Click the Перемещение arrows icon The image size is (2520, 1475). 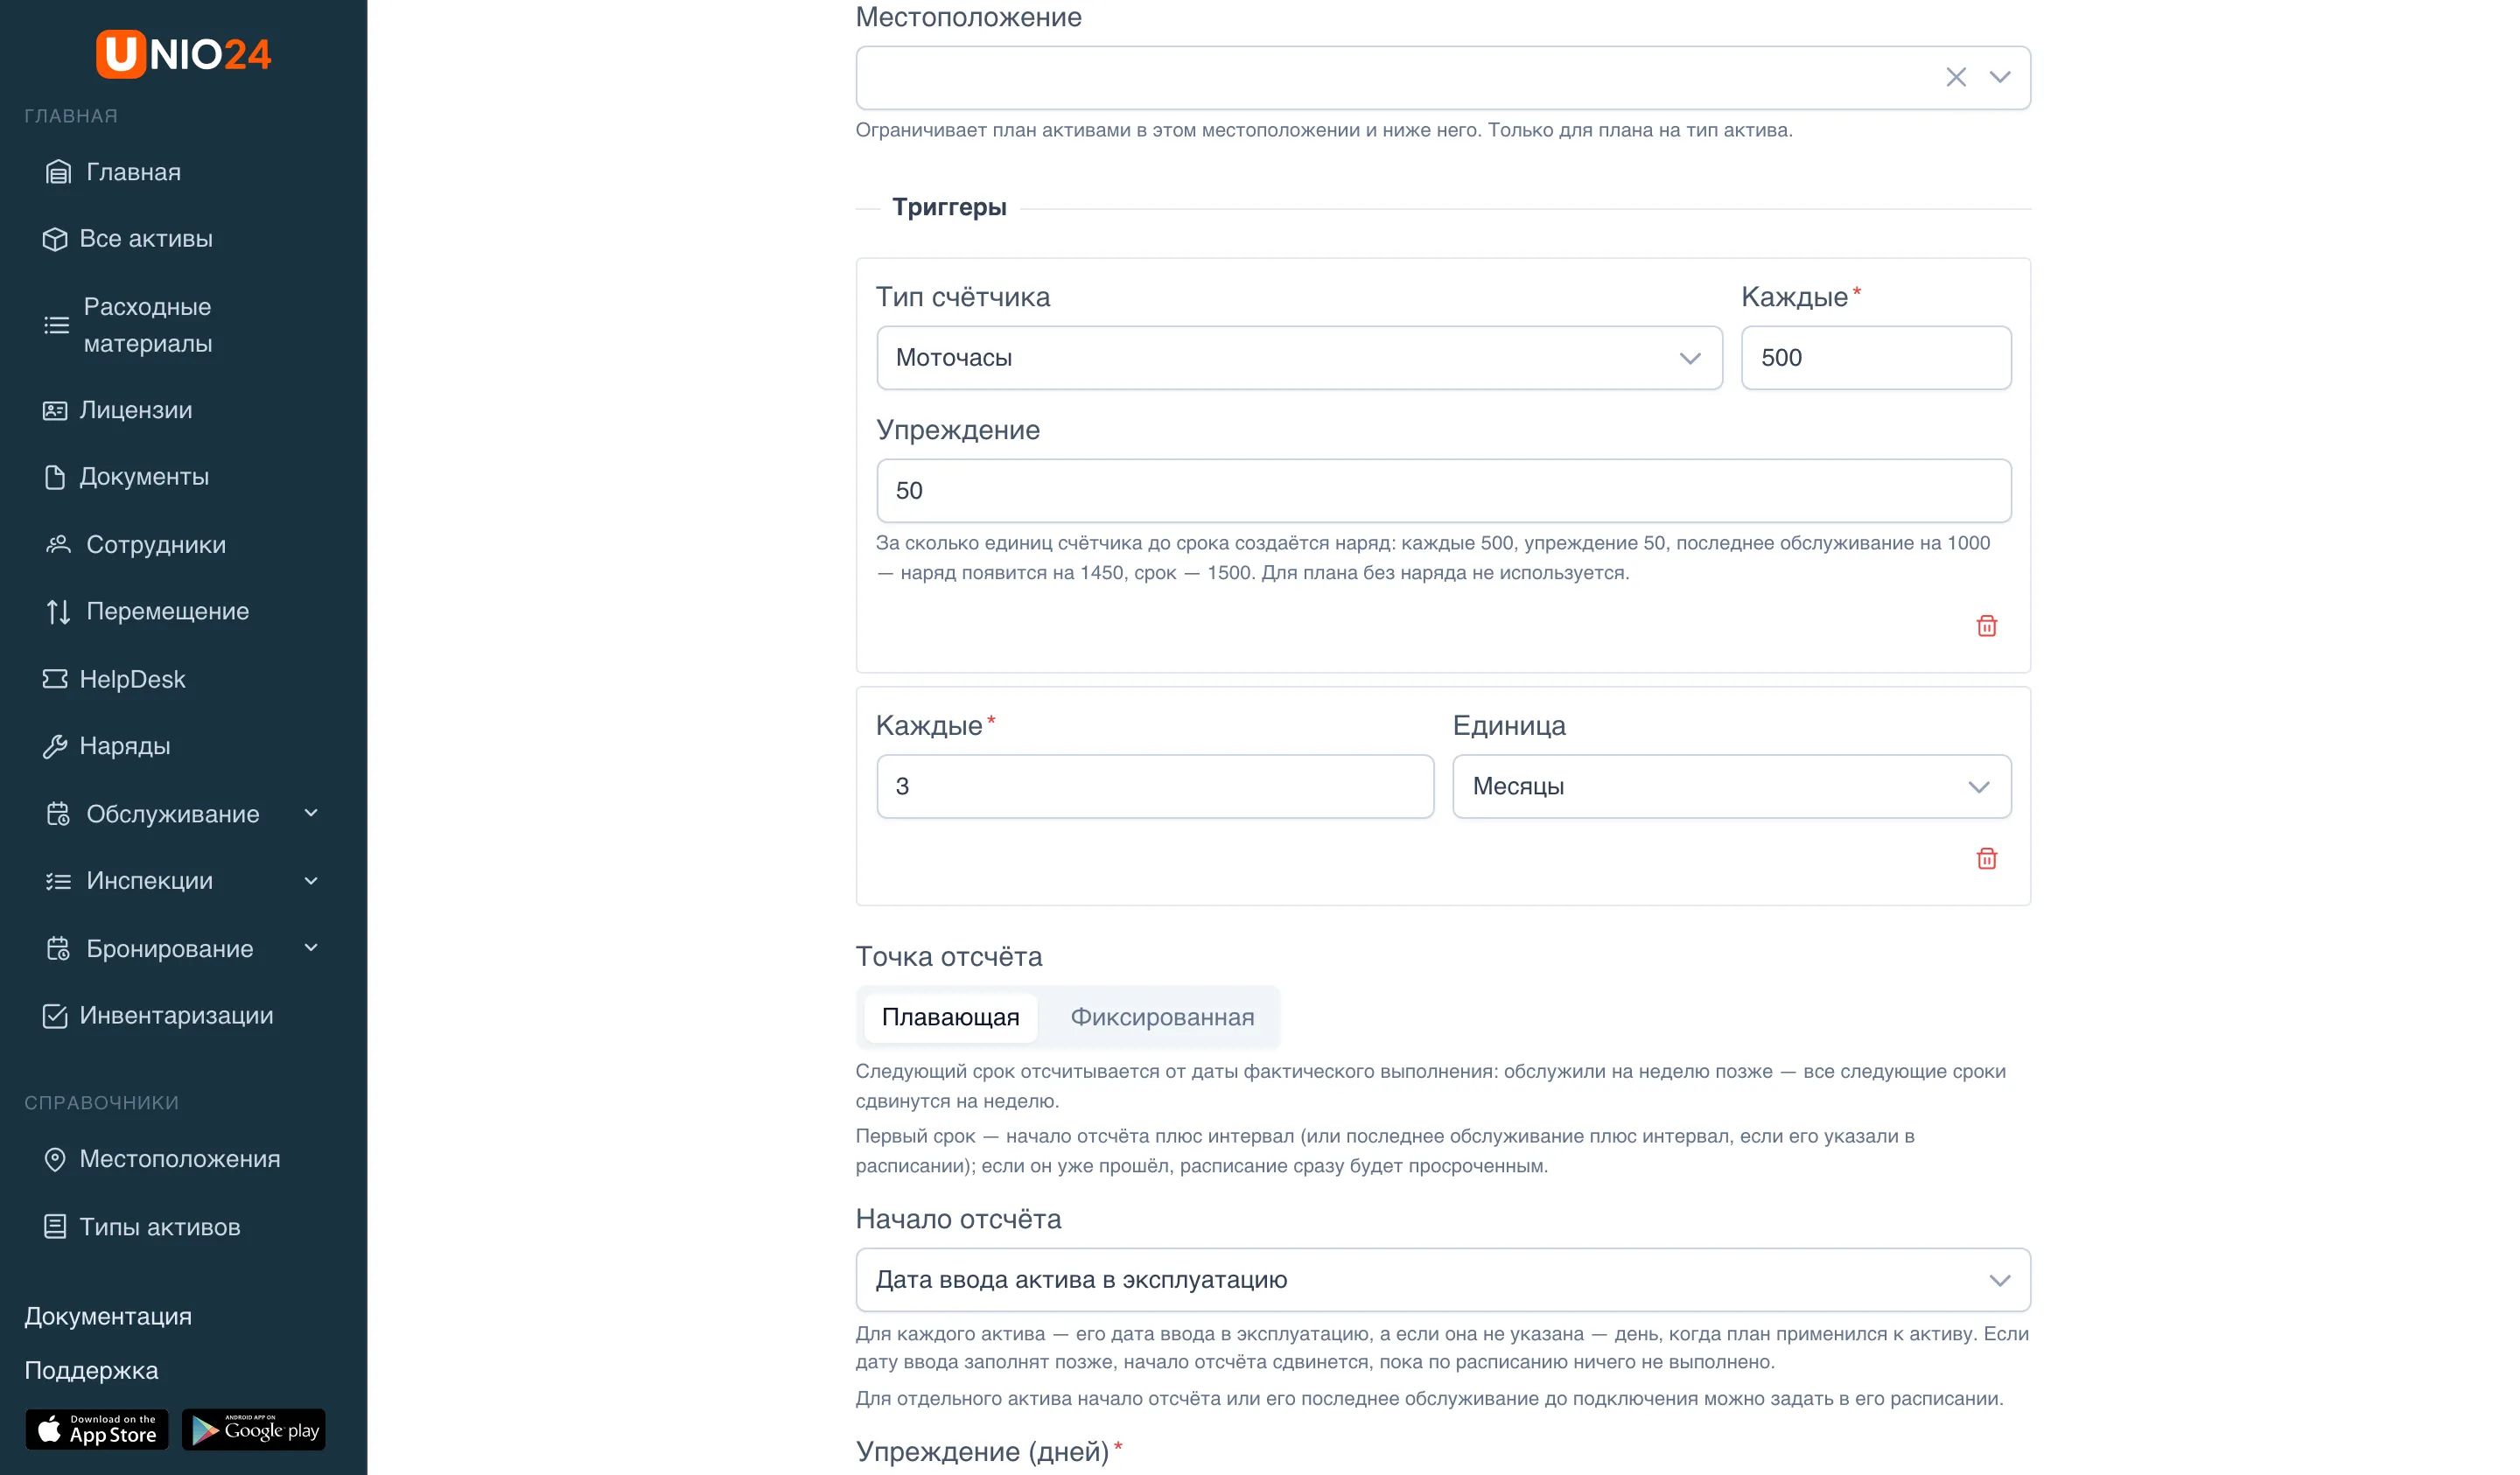click(58, 611)
